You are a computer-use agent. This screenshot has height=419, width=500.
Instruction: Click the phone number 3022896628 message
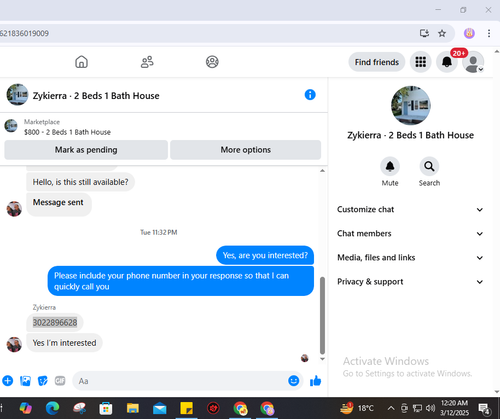55,322
